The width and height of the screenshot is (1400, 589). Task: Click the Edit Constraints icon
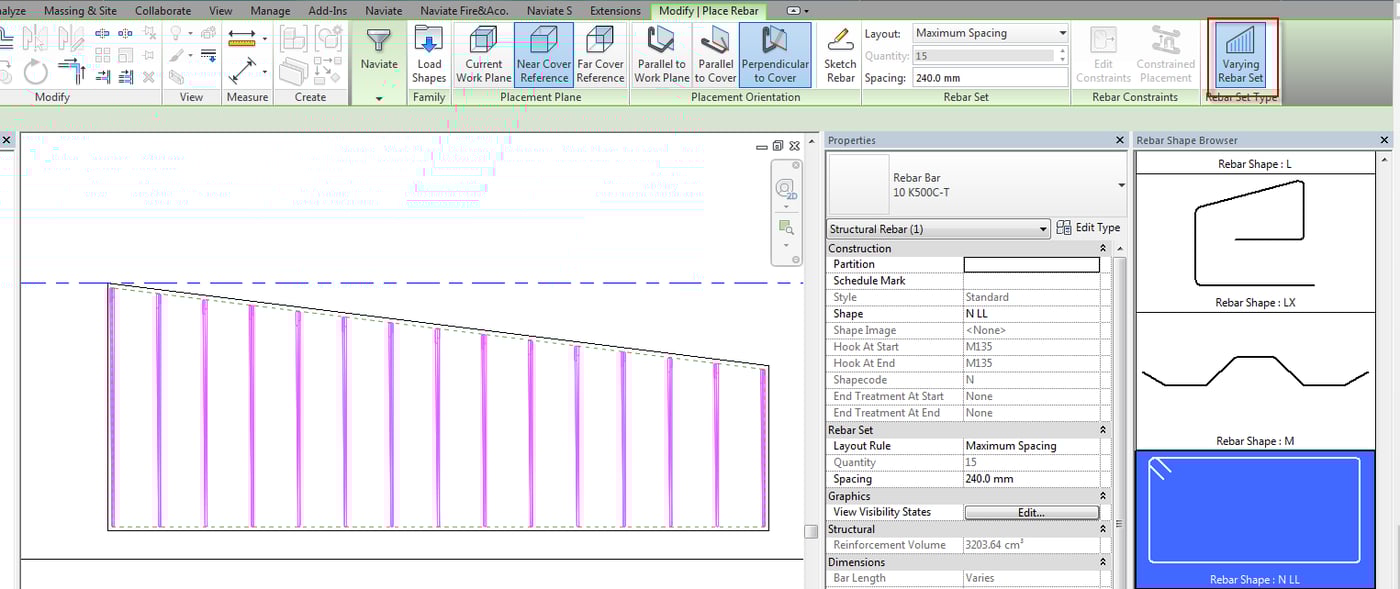click(x=1103, y=54)
